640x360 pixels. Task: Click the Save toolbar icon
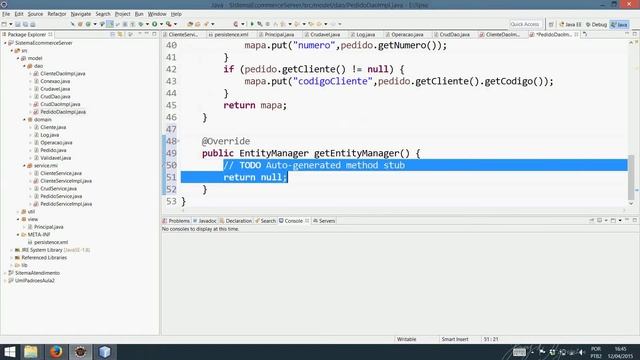[x=18, y=24]
